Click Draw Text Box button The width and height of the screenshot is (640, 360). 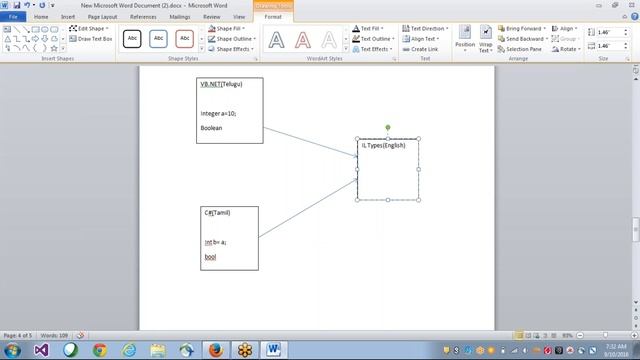(91, 39)
